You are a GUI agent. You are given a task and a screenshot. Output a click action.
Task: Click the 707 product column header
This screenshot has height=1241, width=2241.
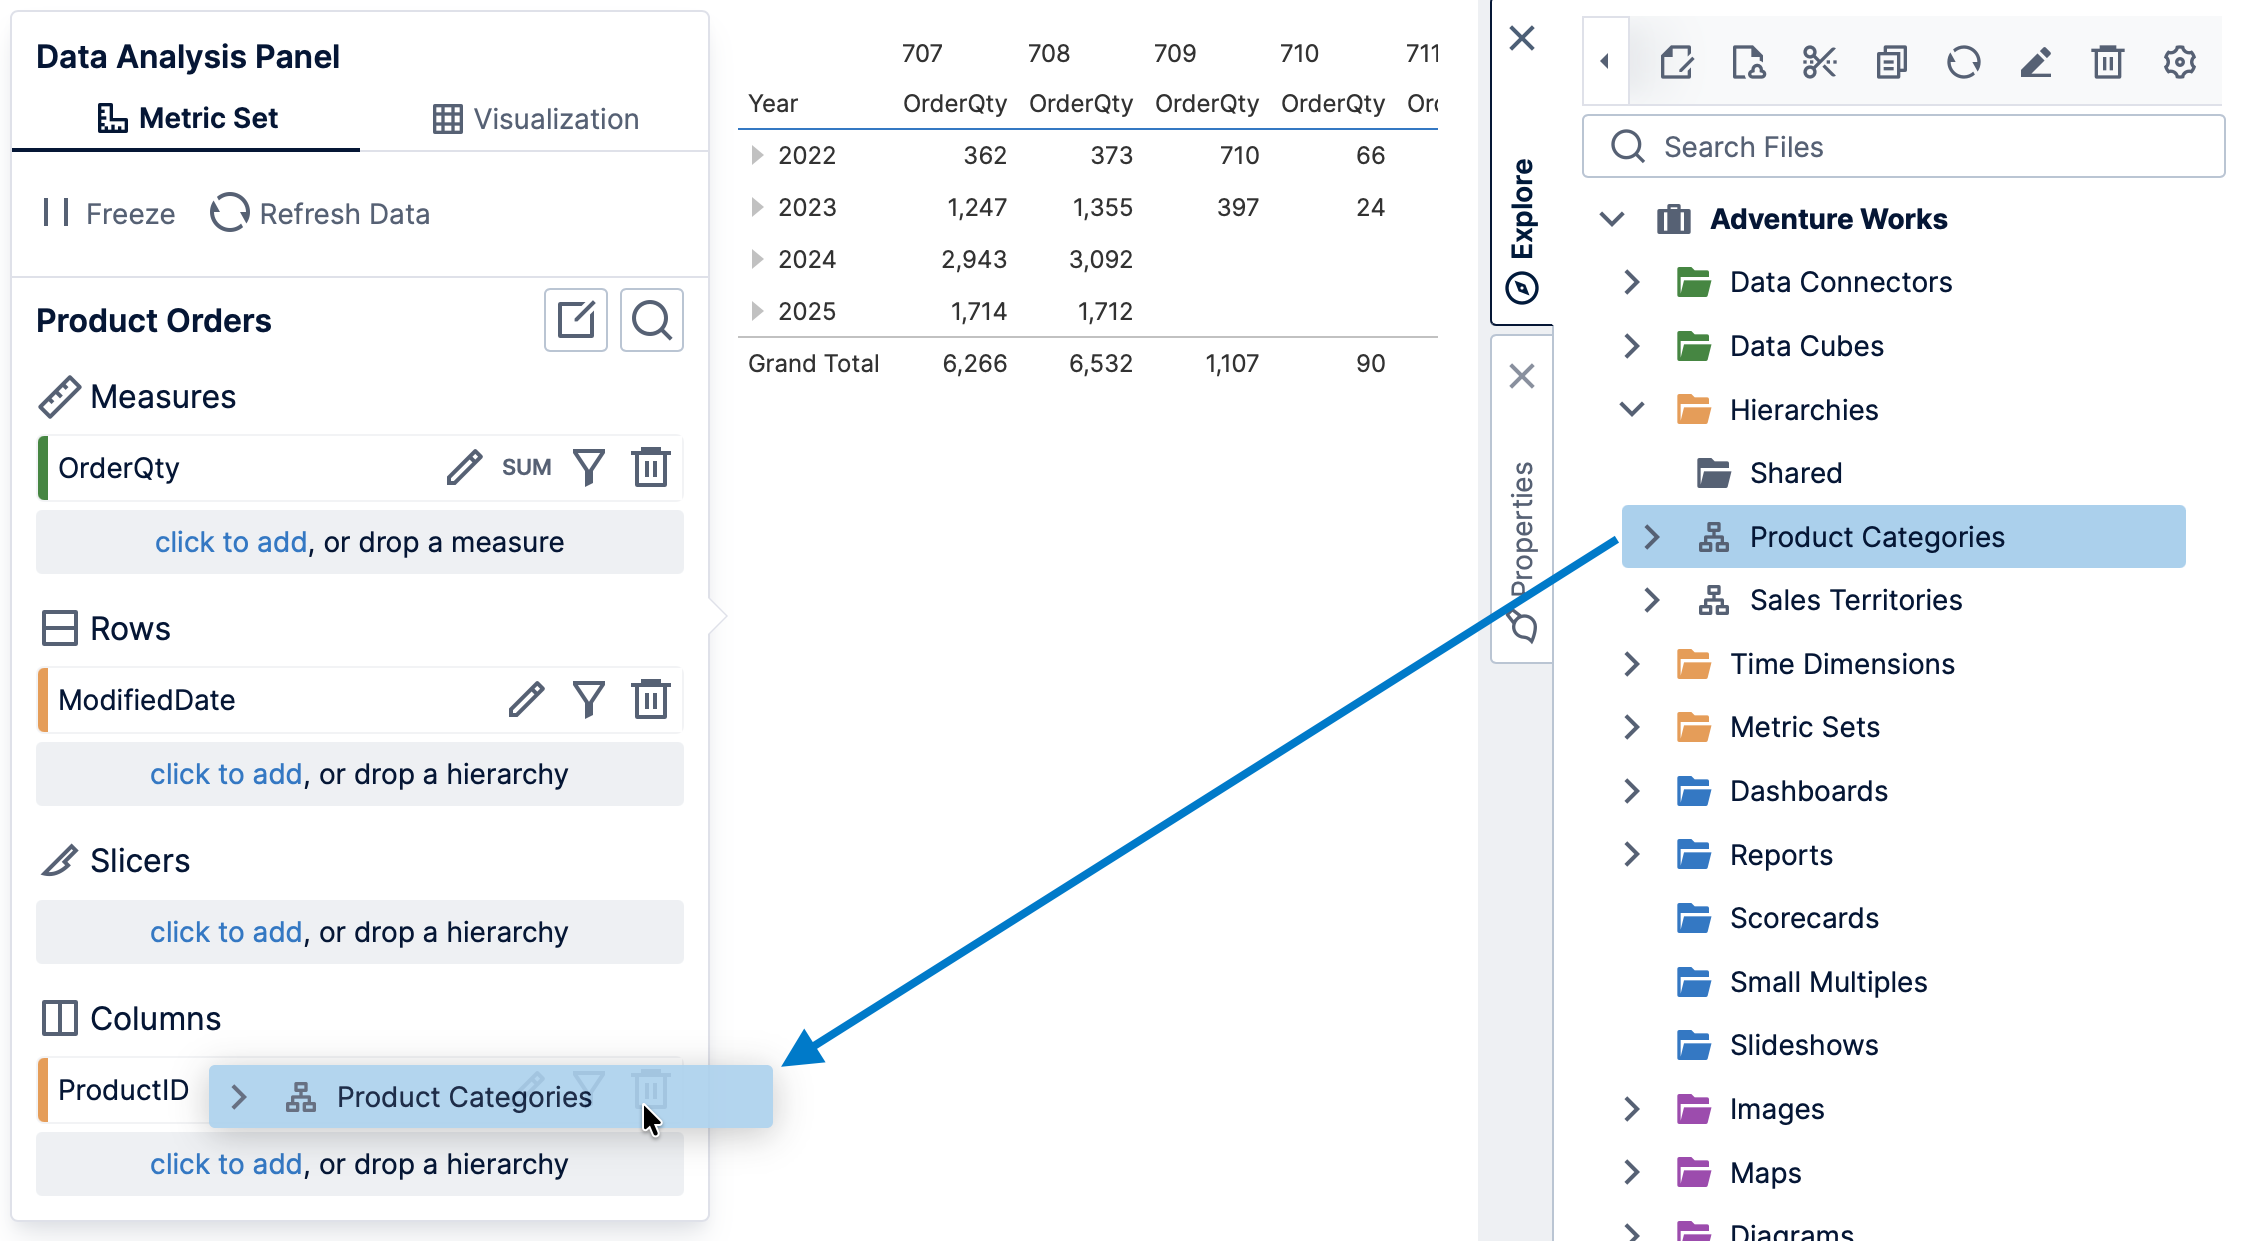922,53
